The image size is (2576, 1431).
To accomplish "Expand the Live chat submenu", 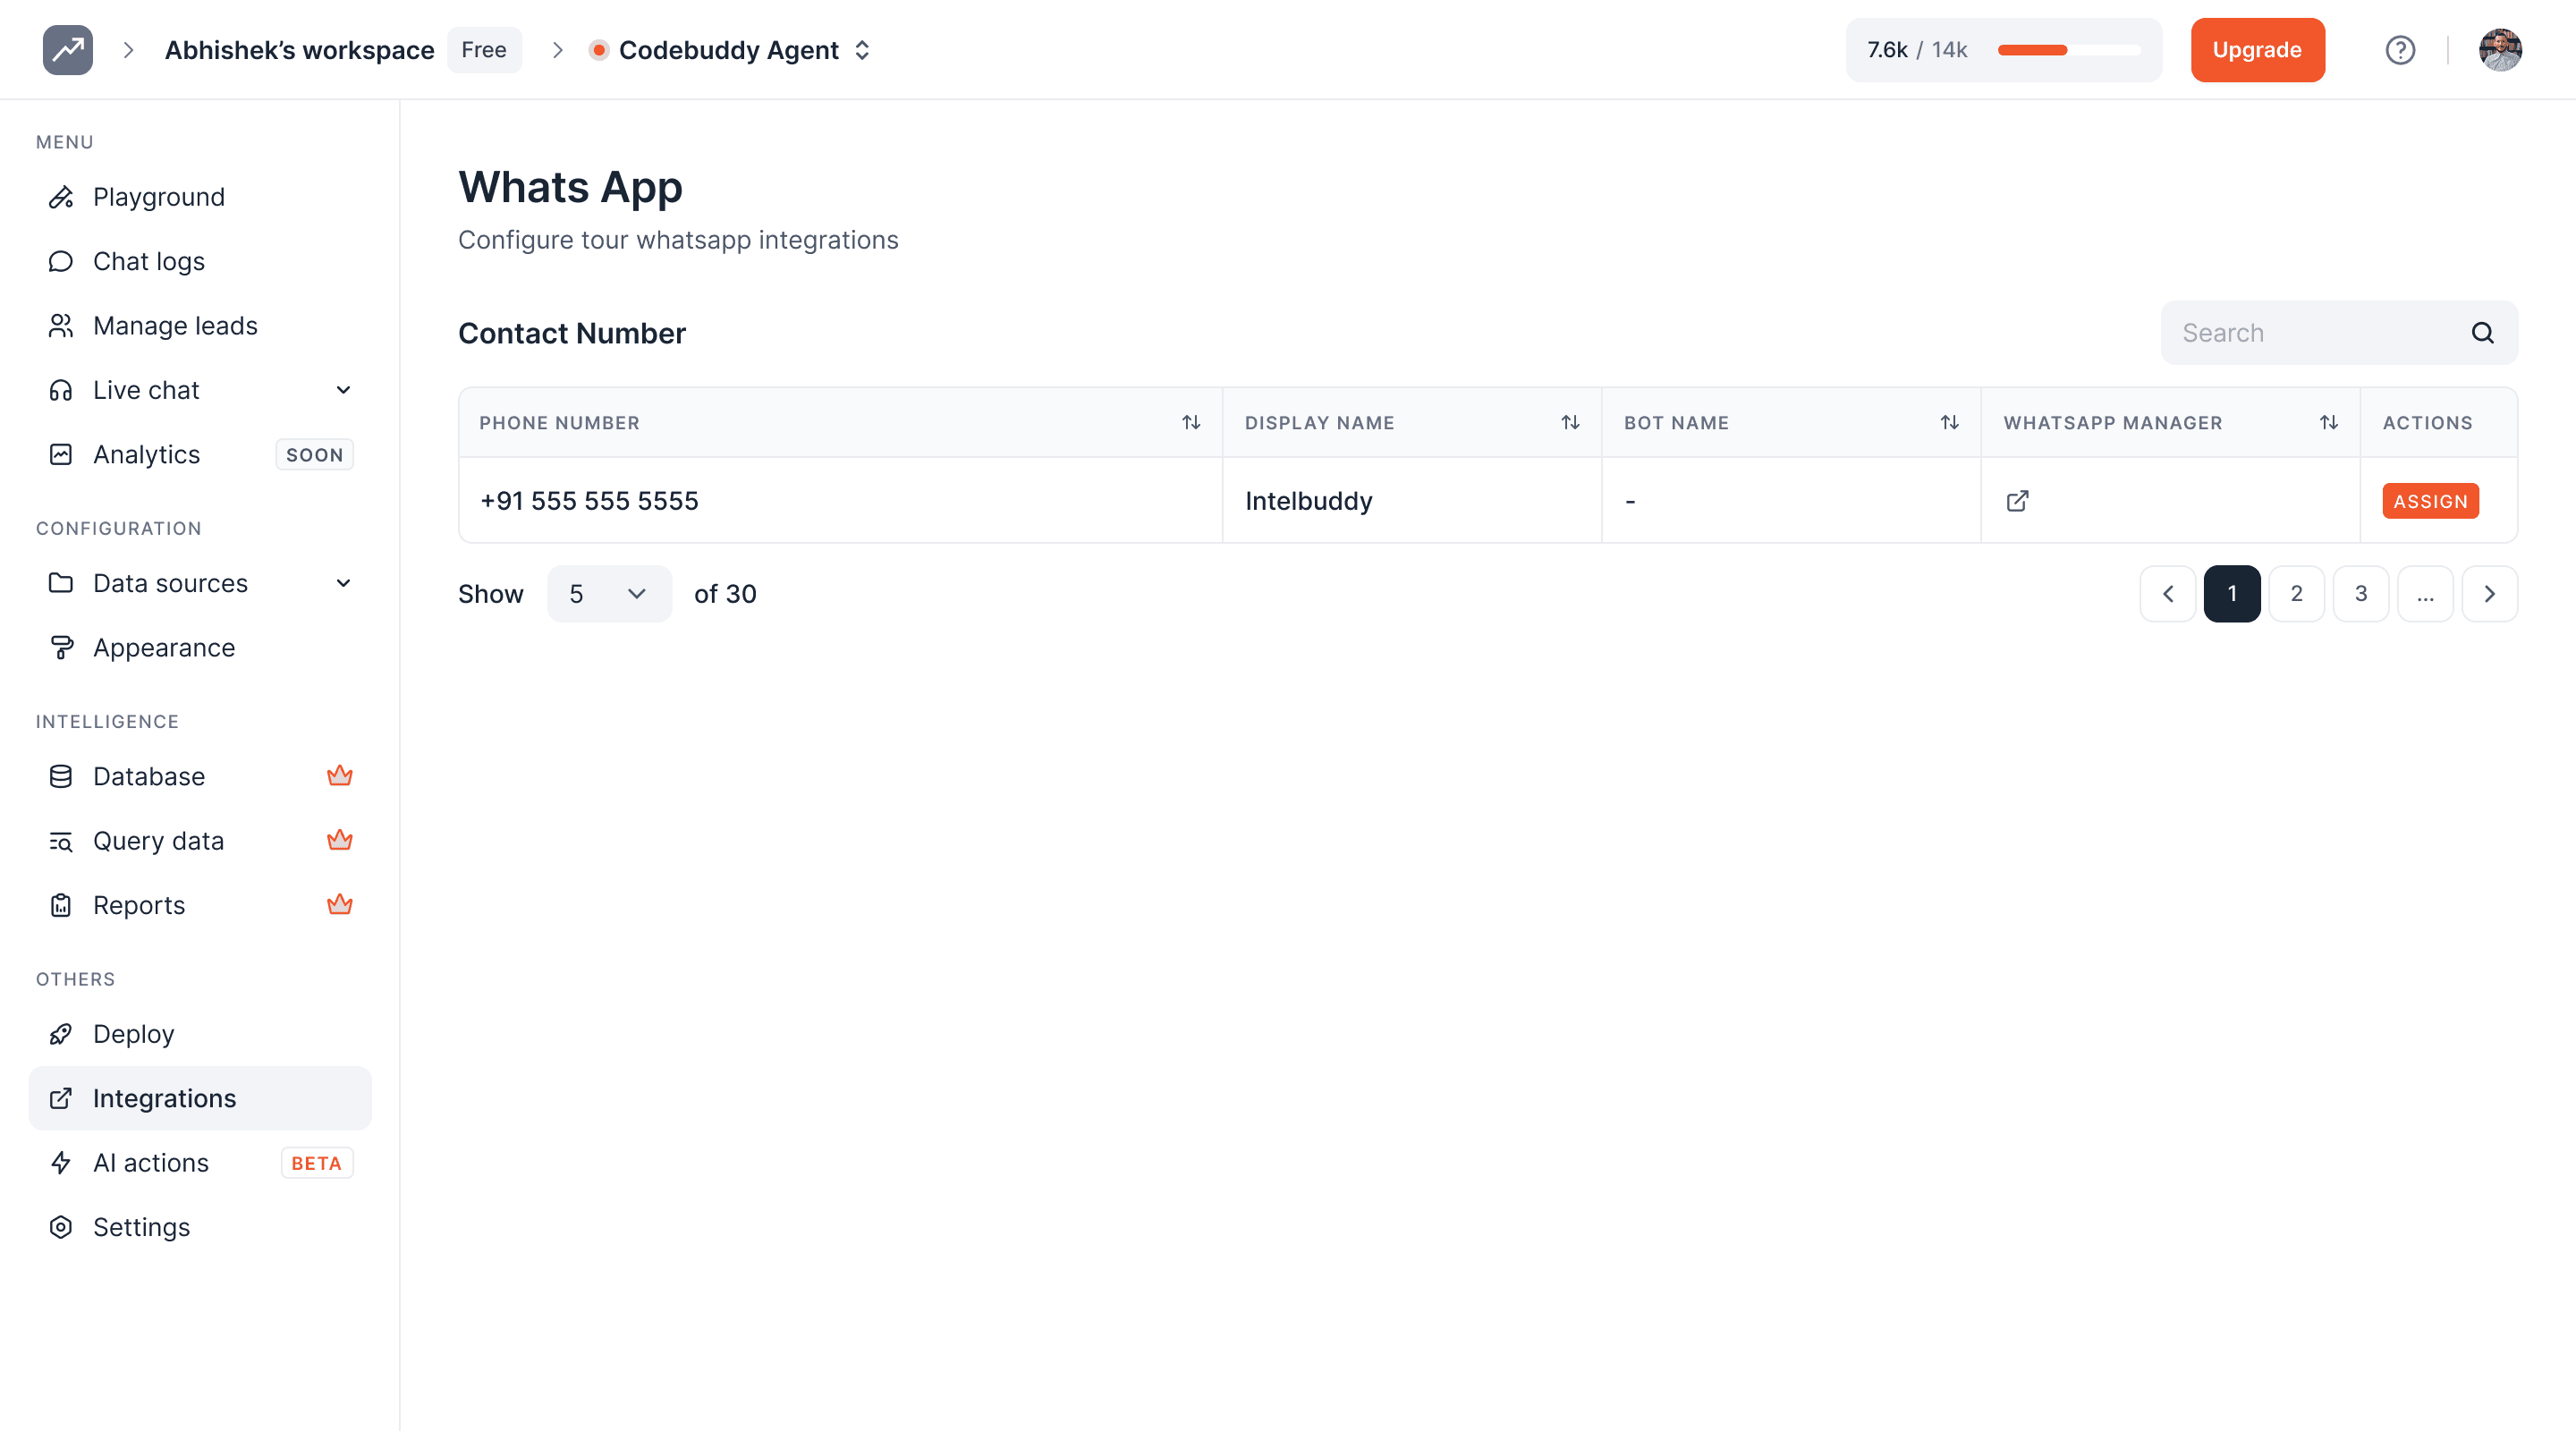I will click(x=343, y=390).
